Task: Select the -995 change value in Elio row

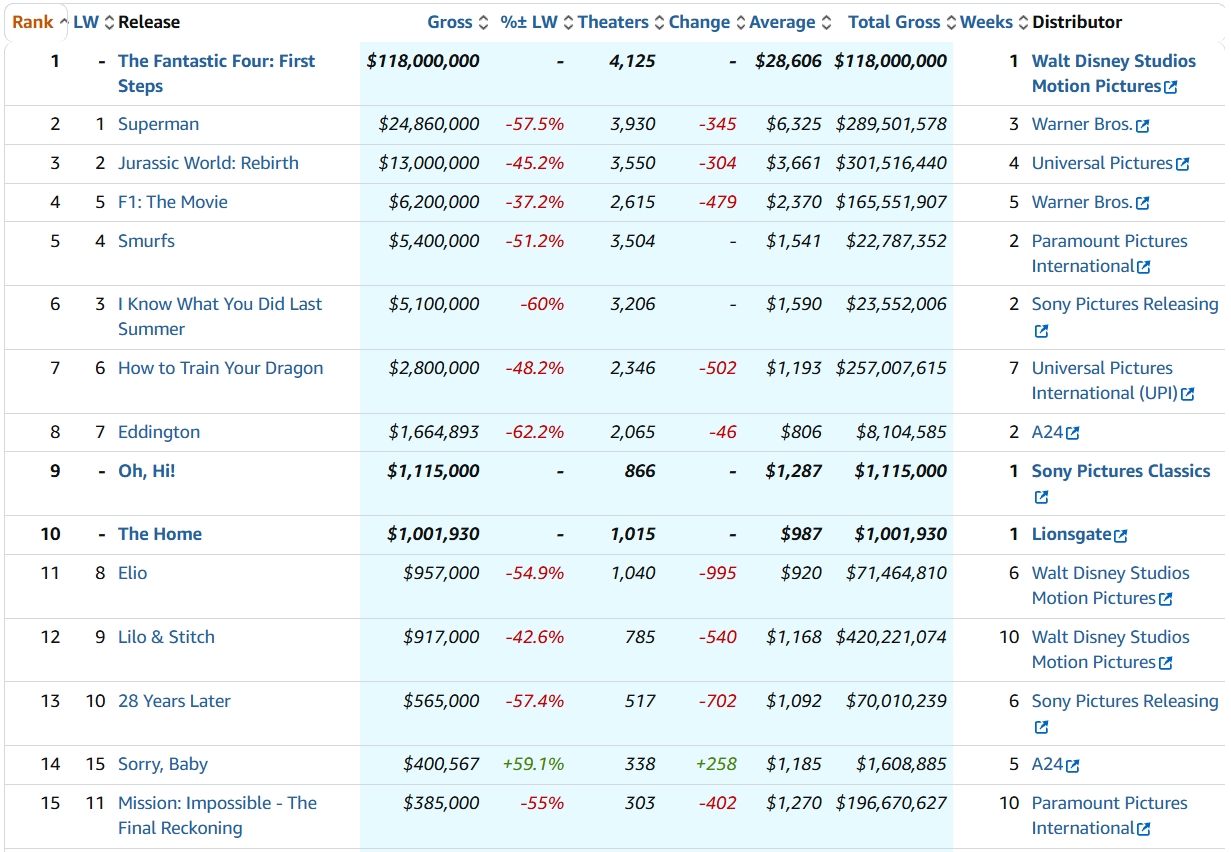Action: (717, 573)
